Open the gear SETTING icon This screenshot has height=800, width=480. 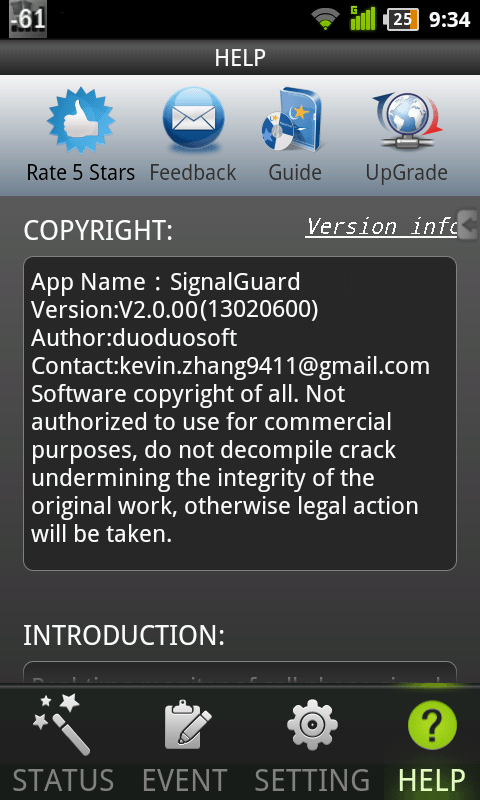[x=312, y=725]
